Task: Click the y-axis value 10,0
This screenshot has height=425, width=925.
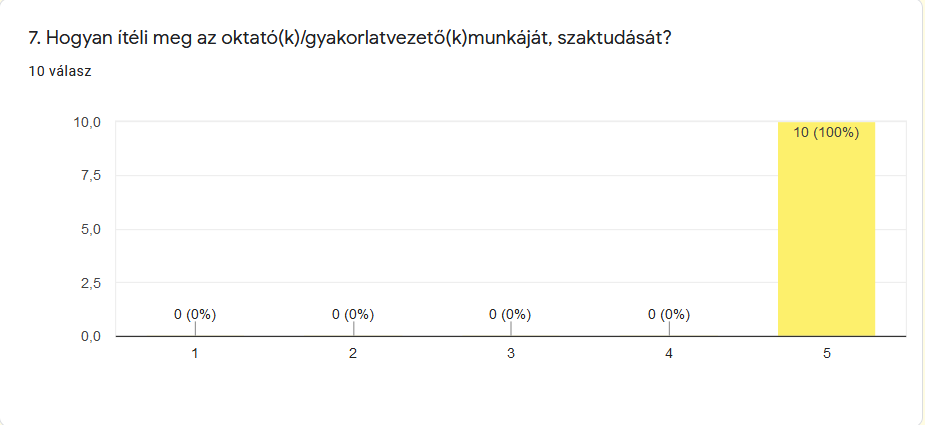Action: (87, 122)
